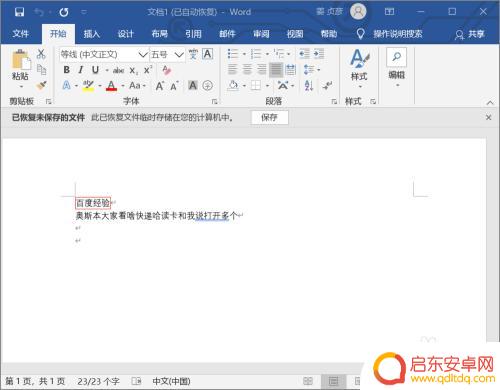Center align text
Viewport: 500px width, 390px height.
pos(247,70)
